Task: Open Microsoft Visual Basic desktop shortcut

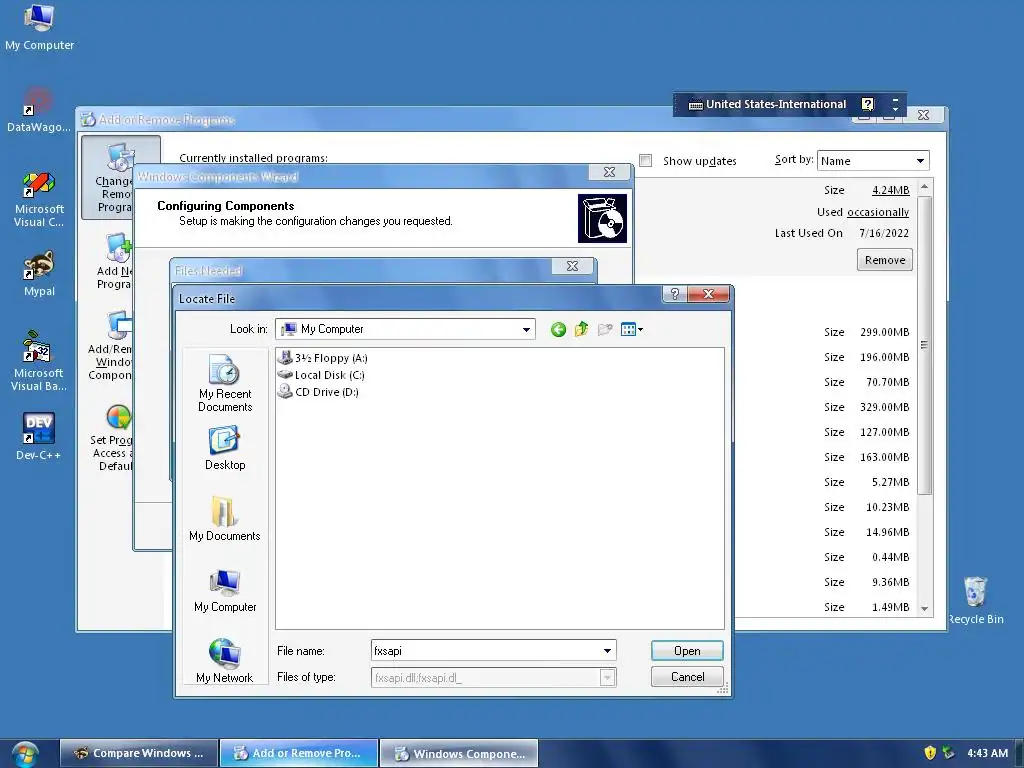Action: click(x=39, y=361)
